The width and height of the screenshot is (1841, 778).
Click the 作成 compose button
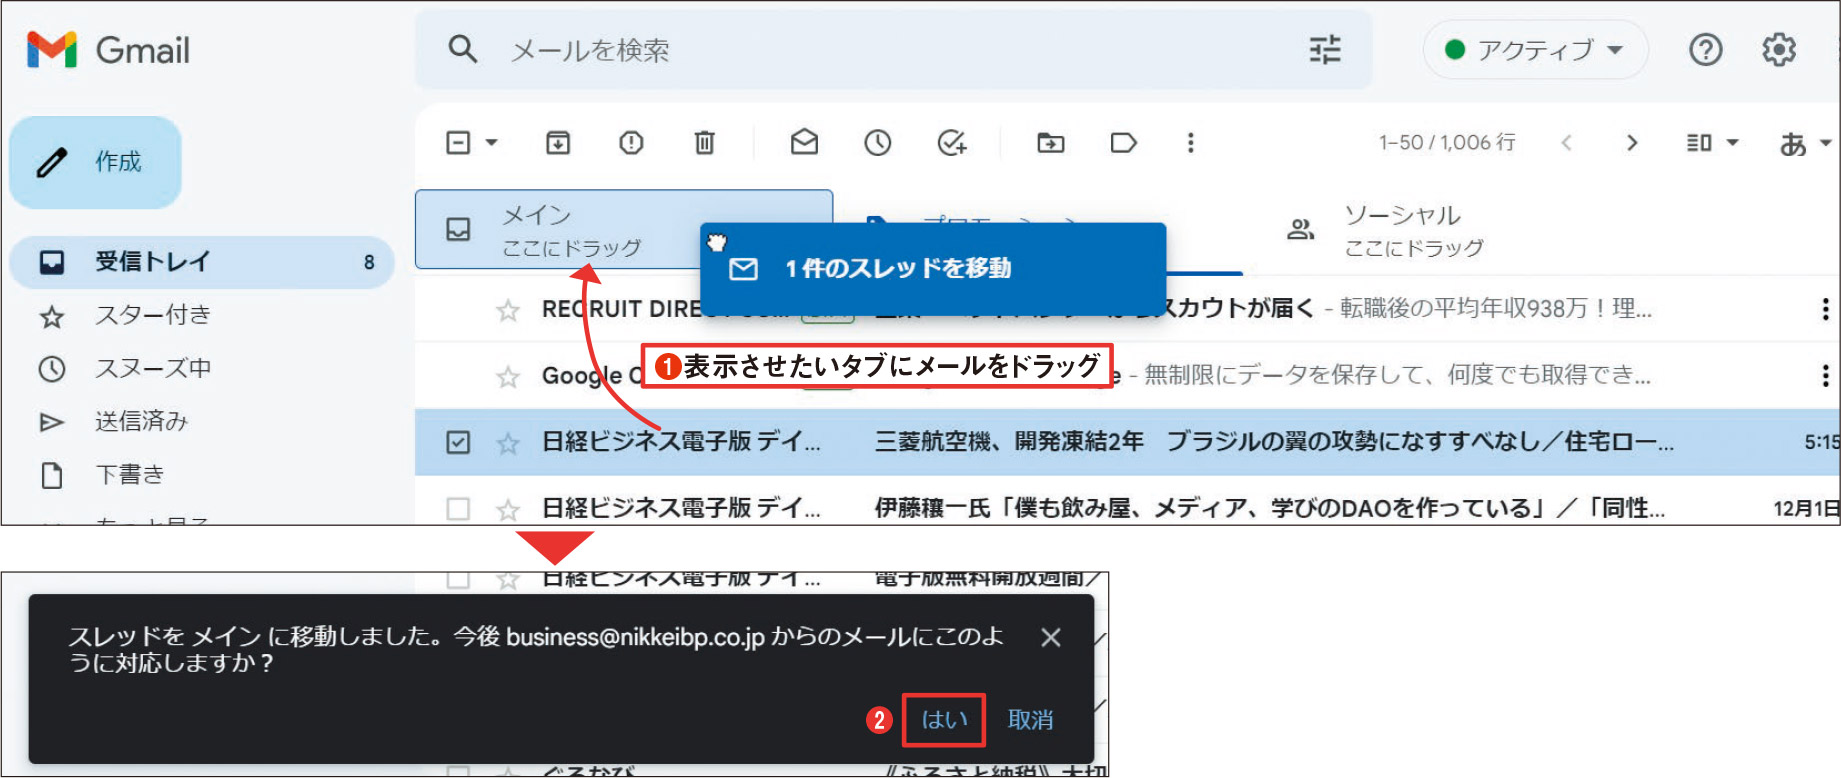click(95, 162)
